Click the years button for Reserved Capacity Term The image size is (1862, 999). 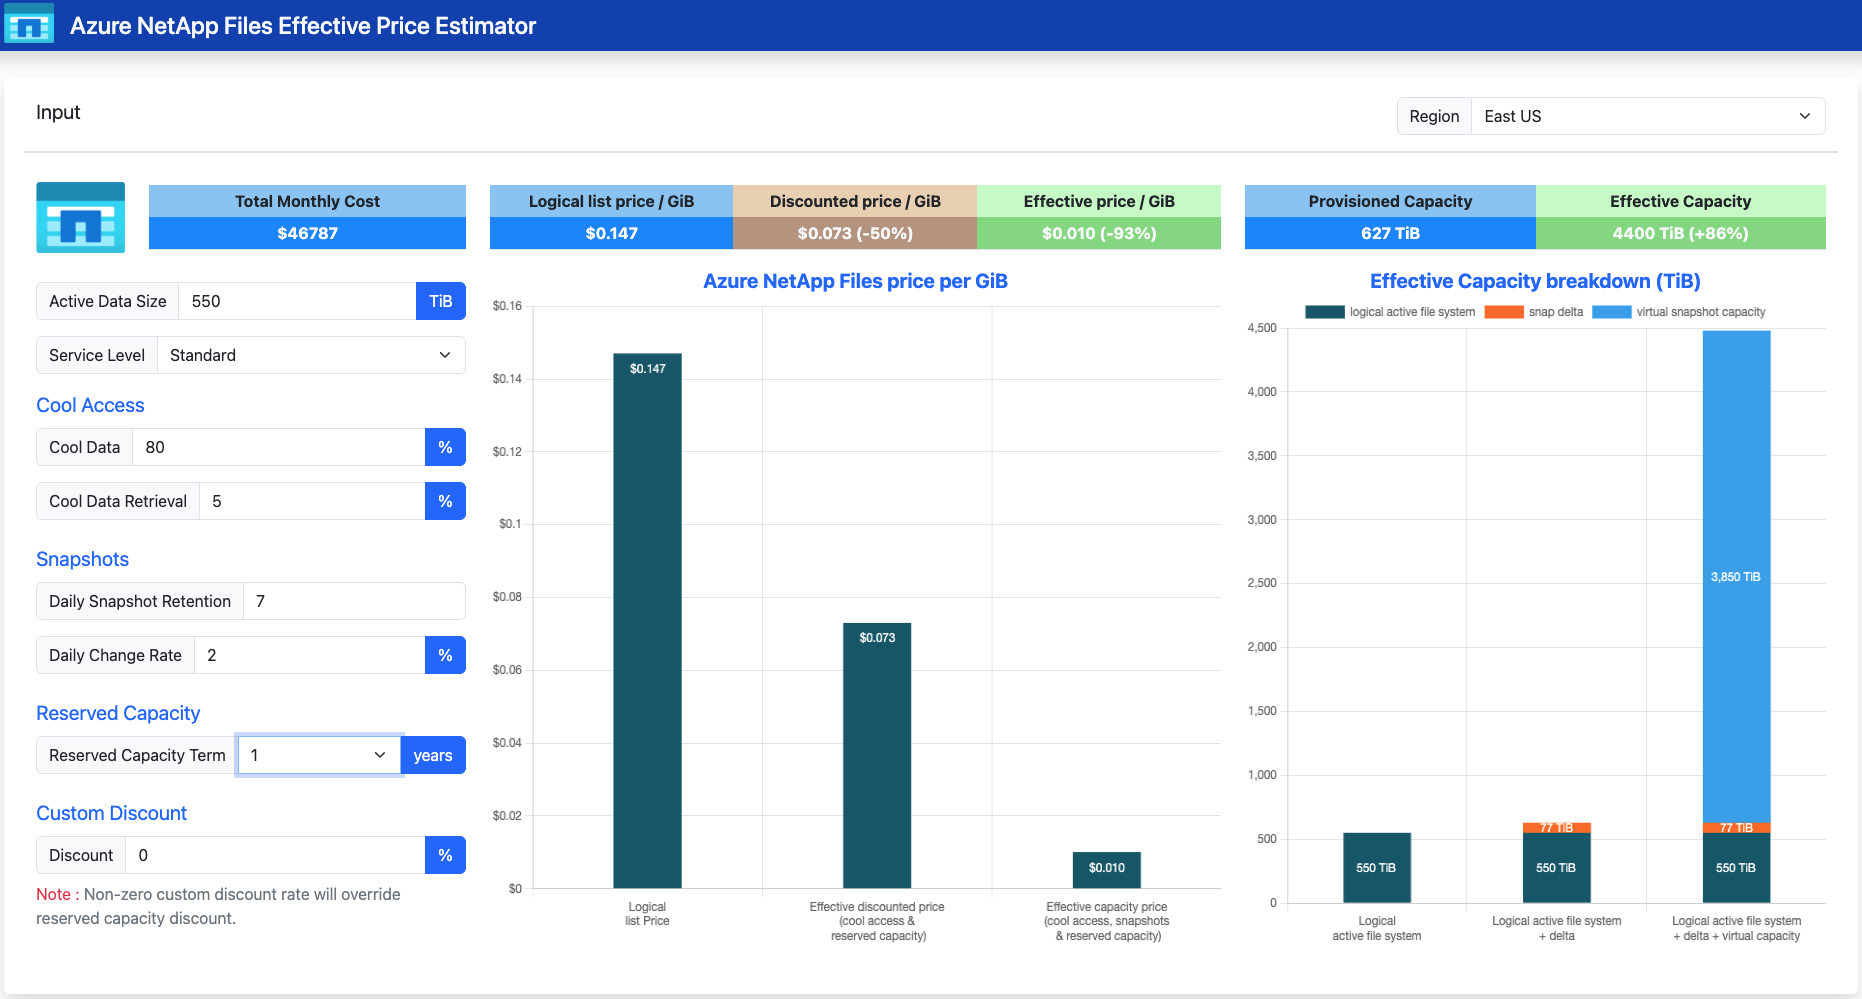(x=433, y=755)
